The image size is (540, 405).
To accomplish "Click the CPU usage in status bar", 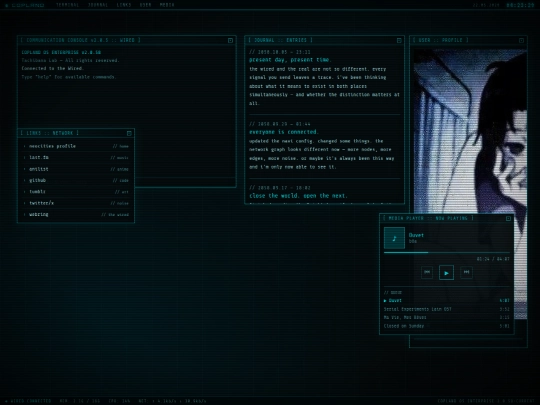I will (x=119, y=401).
